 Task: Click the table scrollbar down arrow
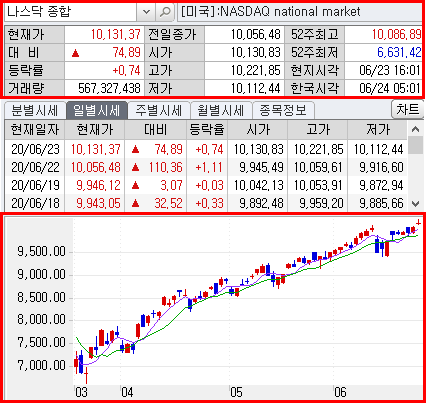point(415,203)
